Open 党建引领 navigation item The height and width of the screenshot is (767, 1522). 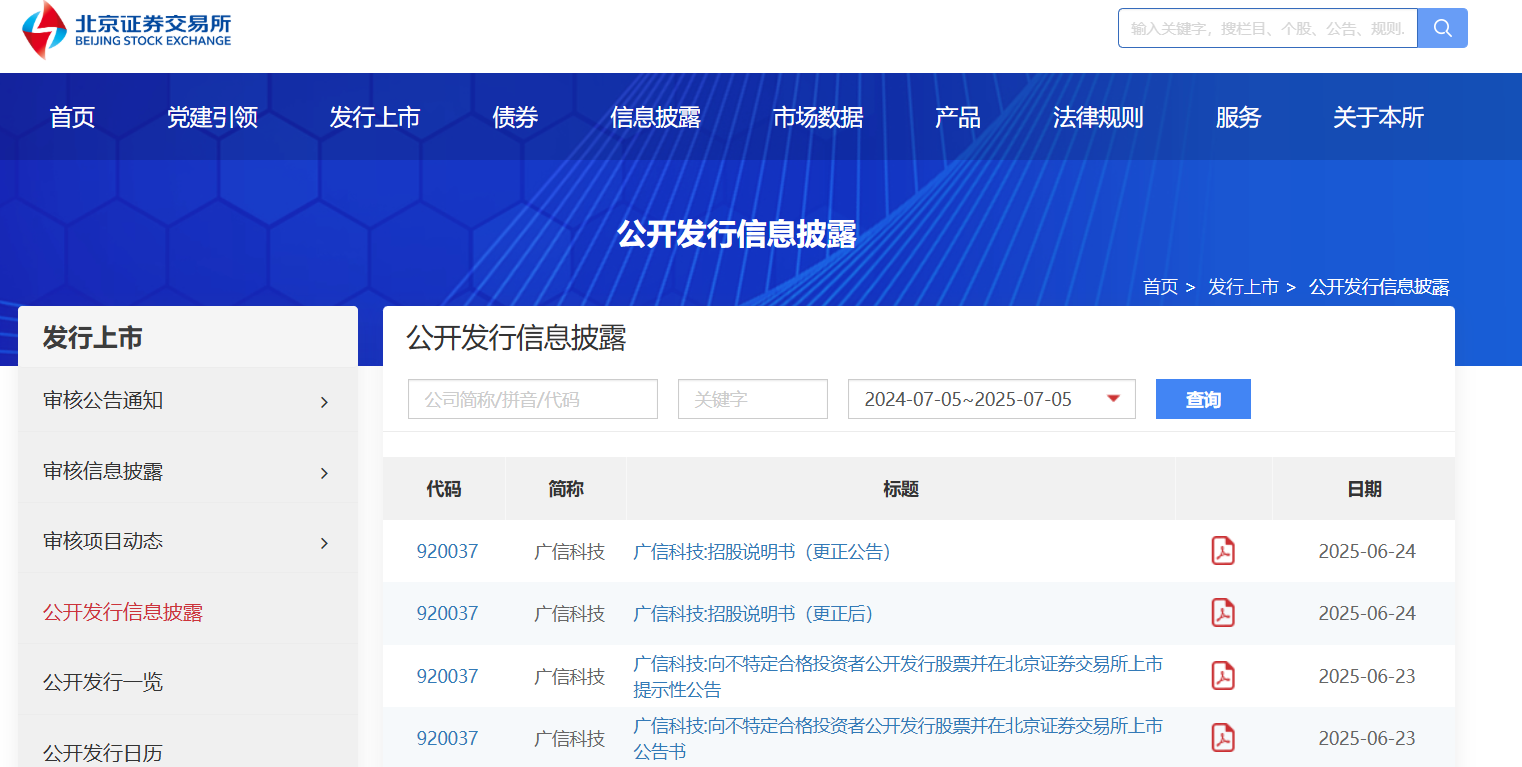click(x=212, y=118)
